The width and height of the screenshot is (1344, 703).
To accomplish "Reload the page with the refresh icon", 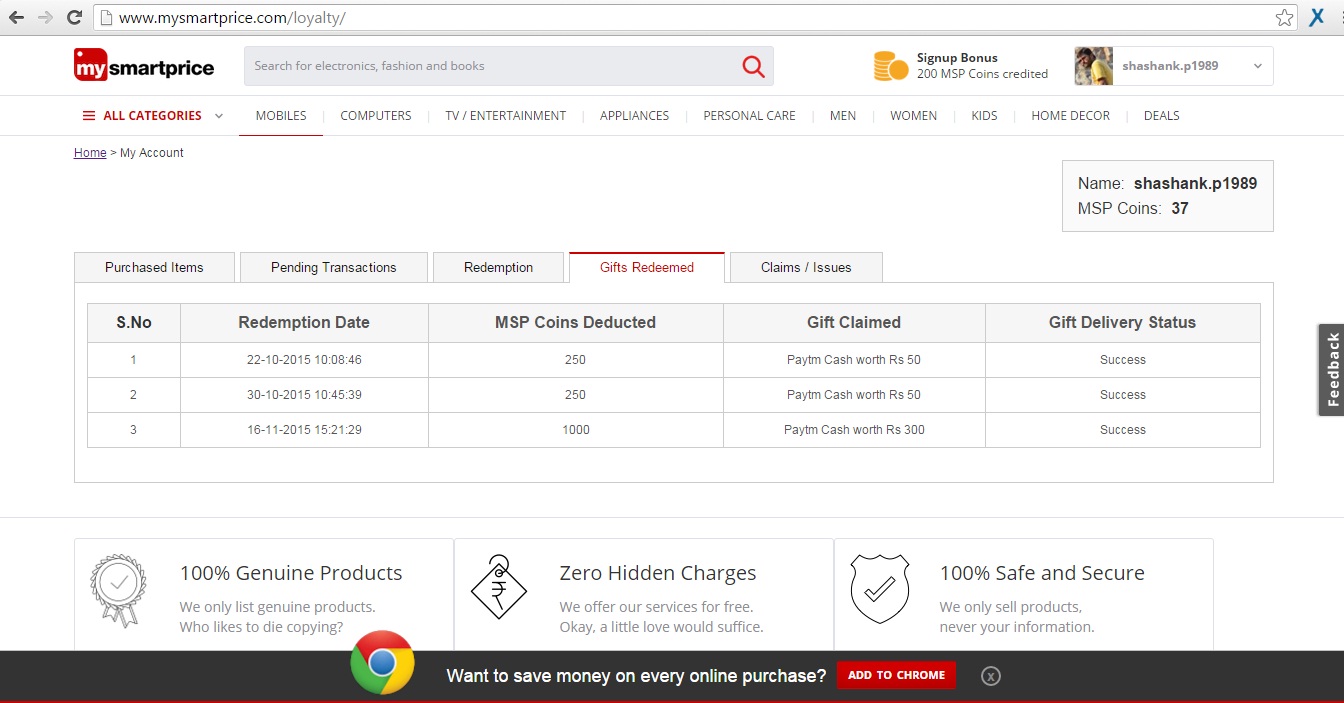I will (x=74, y=17).
